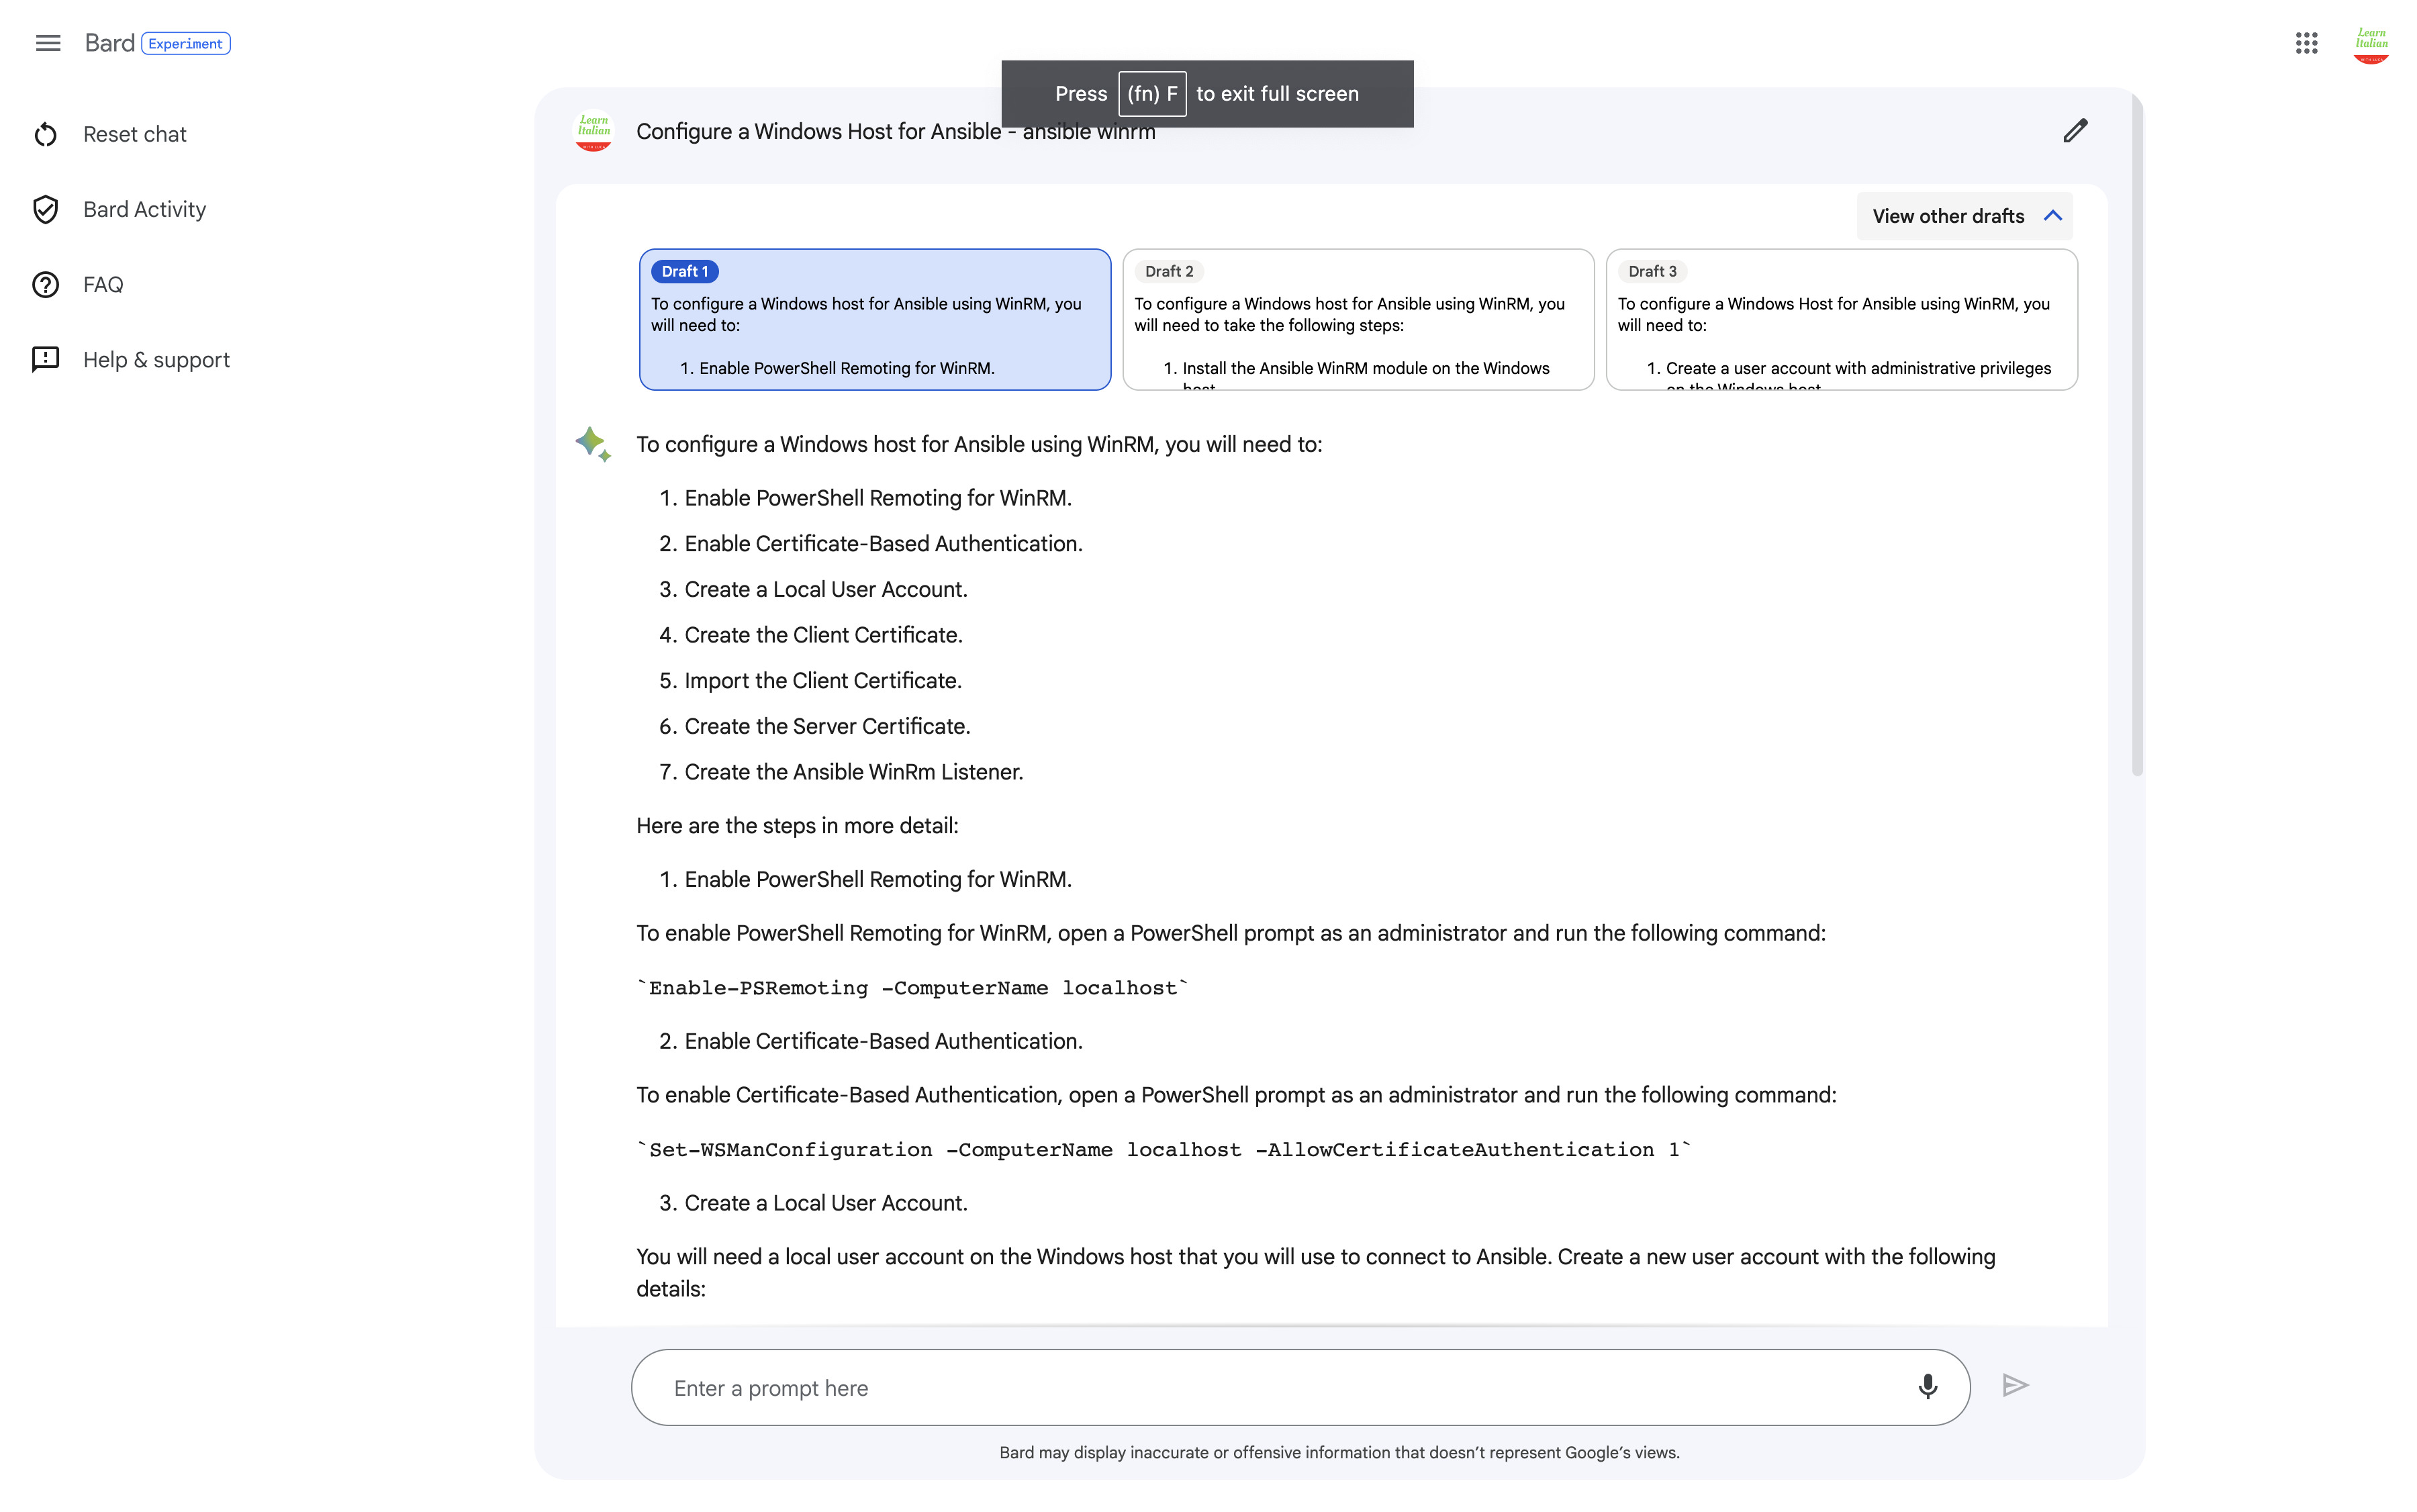The width and height of the screenshot is (2417, 1512).
Task: Click the '(fn) F' key hint in banner
Action: point(1152,94)
